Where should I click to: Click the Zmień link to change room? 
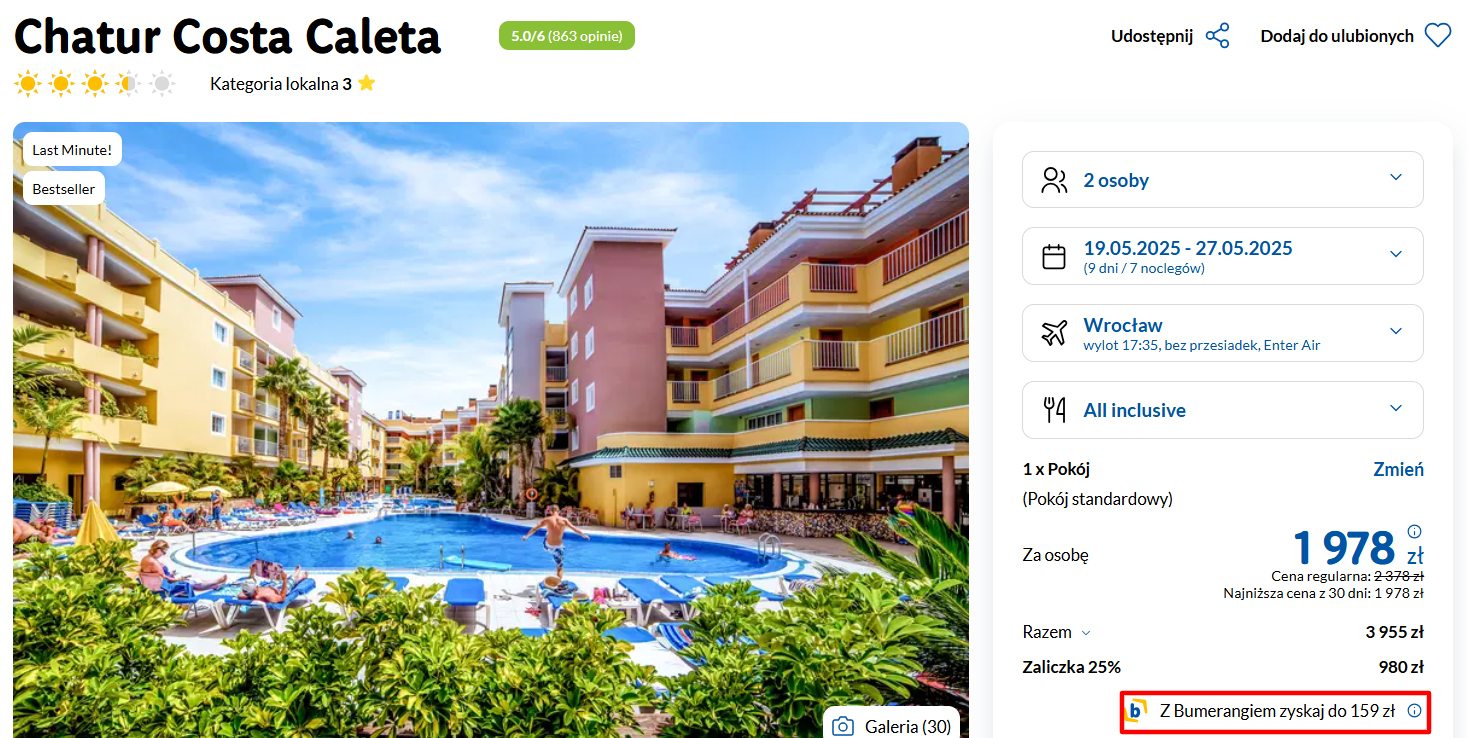point(1398,469)
